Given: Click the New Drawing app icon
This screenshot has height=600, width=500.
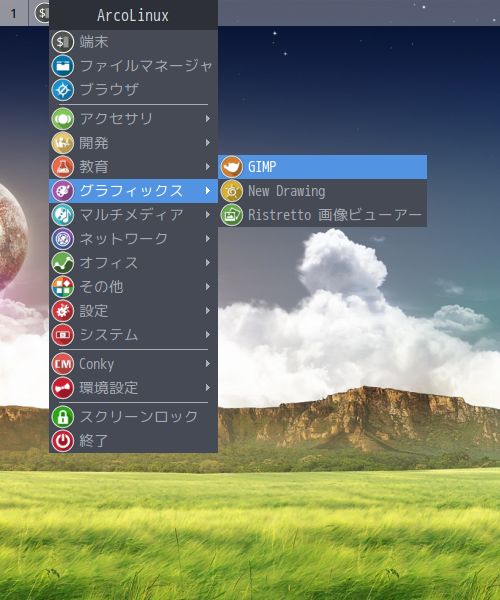Looking at the screenshot, I should pyautogui.click(x=231, y=191).
